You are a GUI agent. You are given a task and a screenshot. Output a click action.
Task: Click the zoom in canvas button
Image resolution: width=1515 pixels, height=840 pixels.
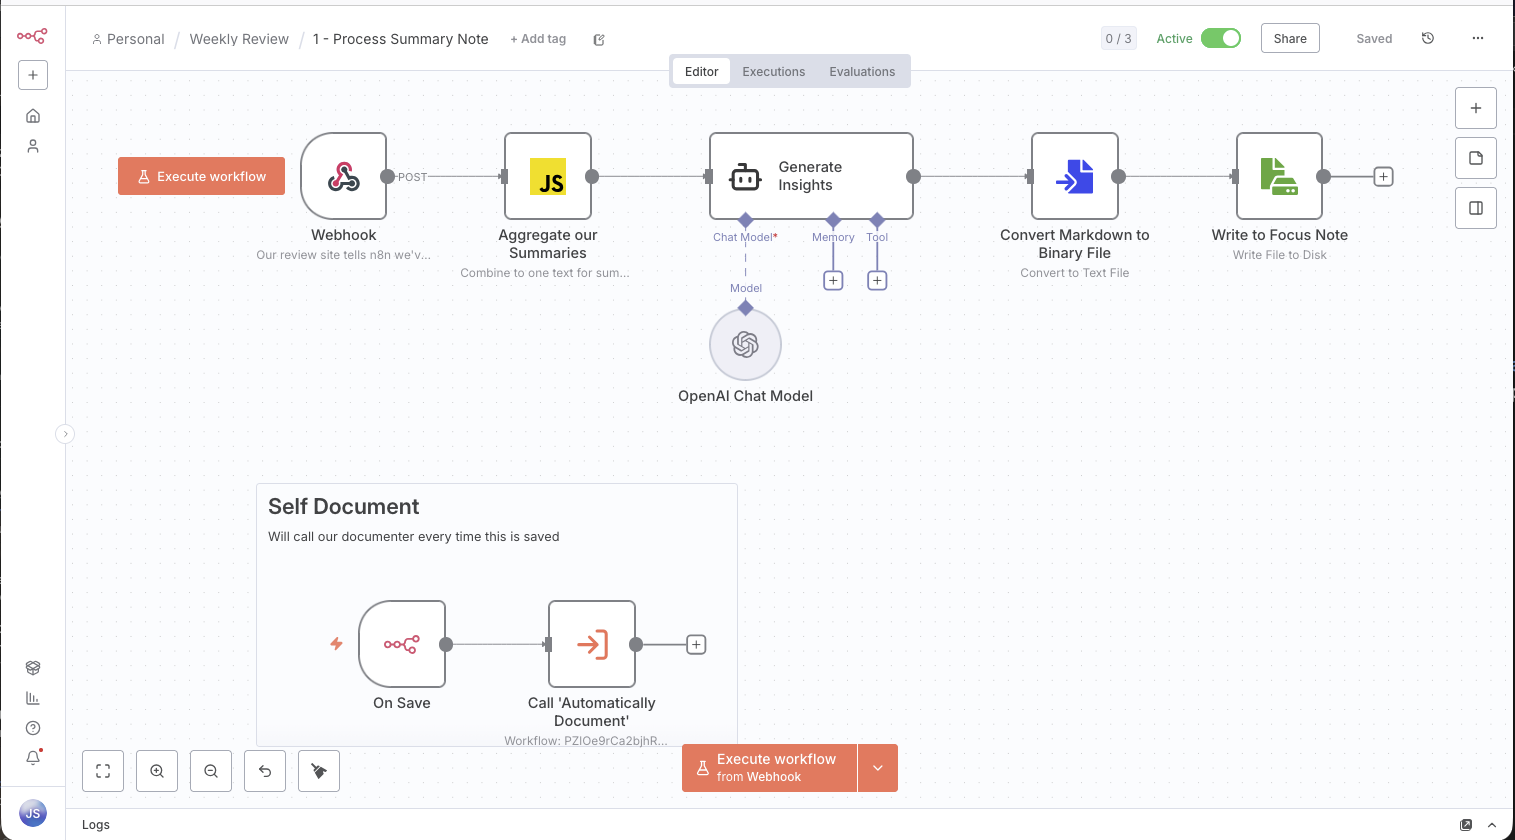click(x=157, y=771)
